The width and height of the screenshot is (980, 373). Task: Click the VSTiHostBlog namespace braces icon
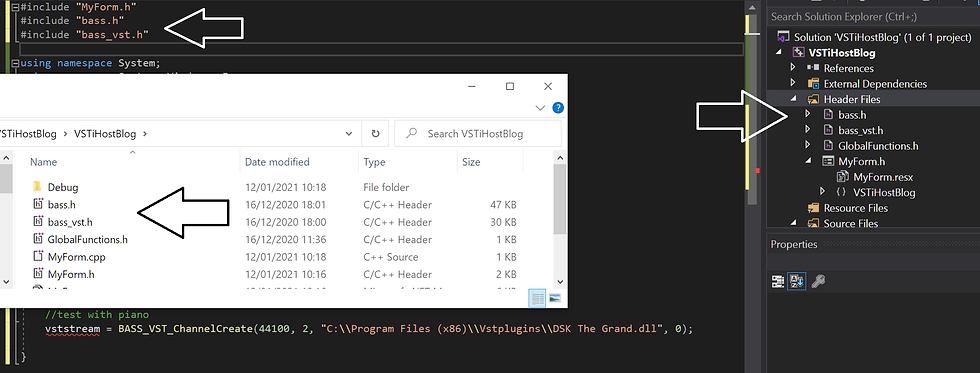pyautogui.click(x=842, y=192)
